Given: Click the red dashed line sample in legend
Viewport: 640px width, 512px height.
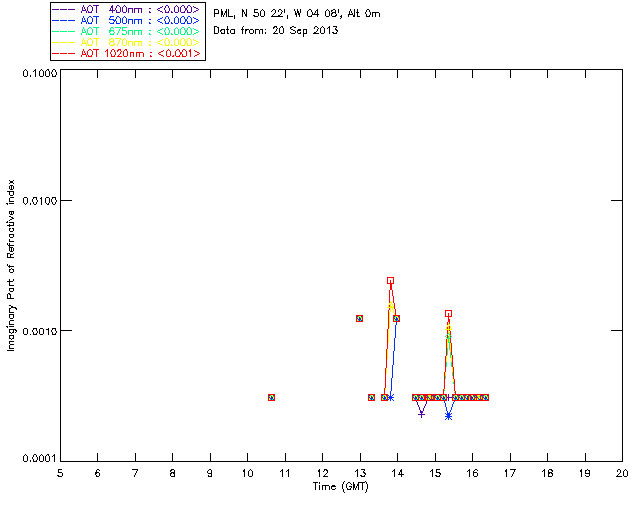Looking at the screenshot, I should click(x=64, y=53).
